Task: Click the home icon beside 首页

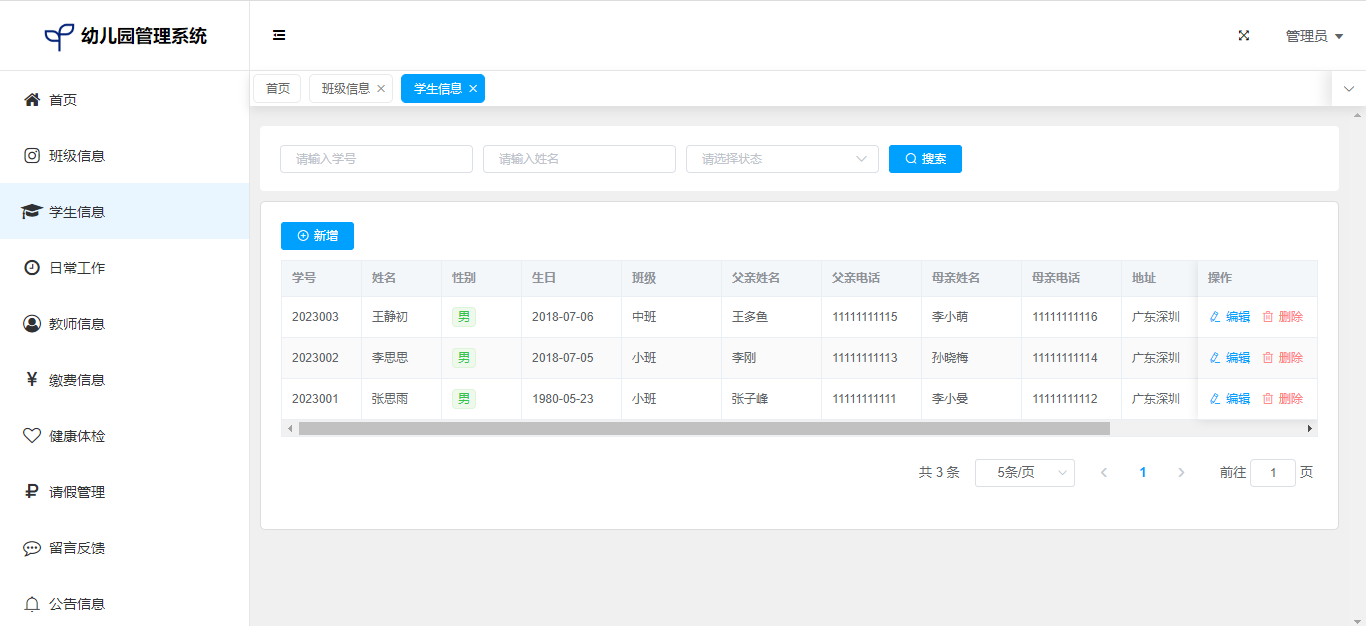Action: coord(32,100)
